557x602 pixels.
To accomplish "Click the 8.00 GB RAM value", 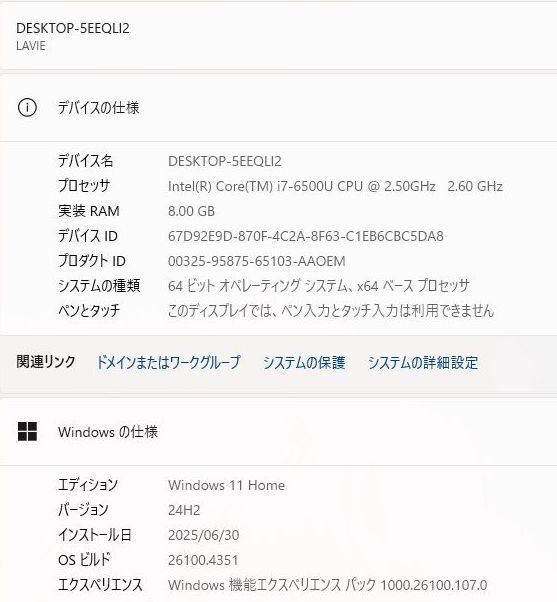I will pos(191,211).
